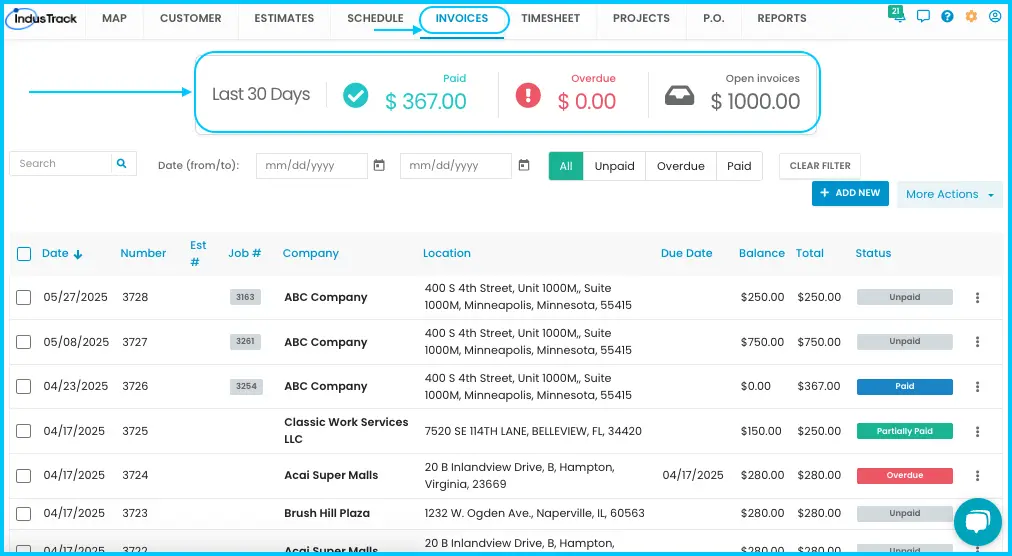Click the help question mark icon
Screen dimensions: 1012x556
947,17
